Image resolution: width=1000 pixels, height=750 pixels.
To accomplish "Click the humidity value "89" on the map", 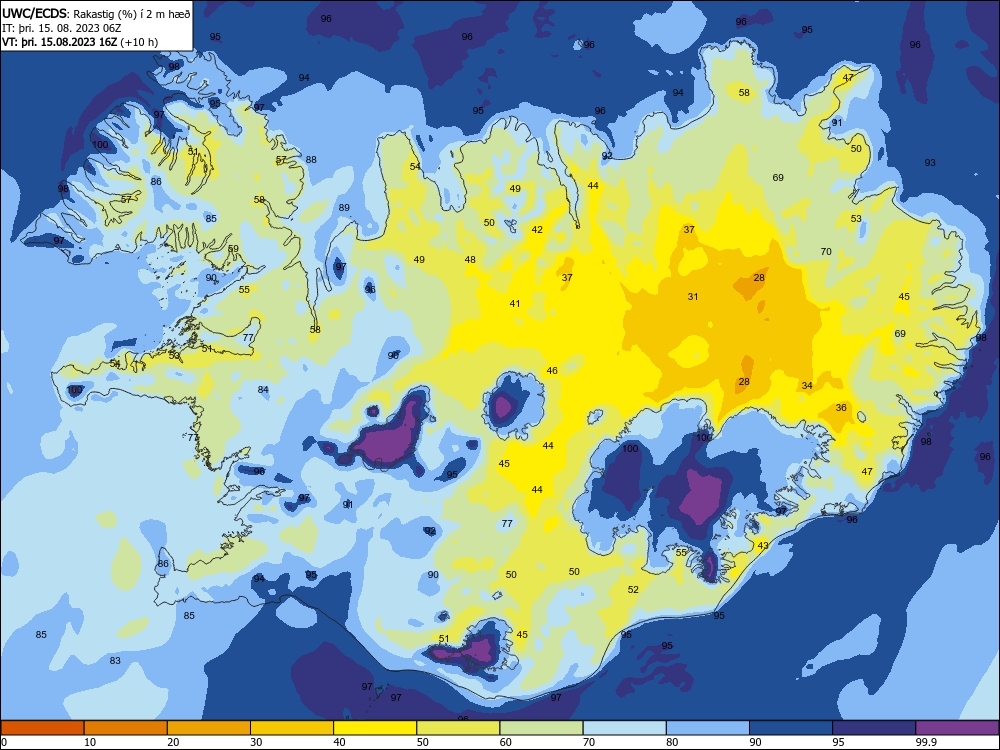I will (344, 208).
